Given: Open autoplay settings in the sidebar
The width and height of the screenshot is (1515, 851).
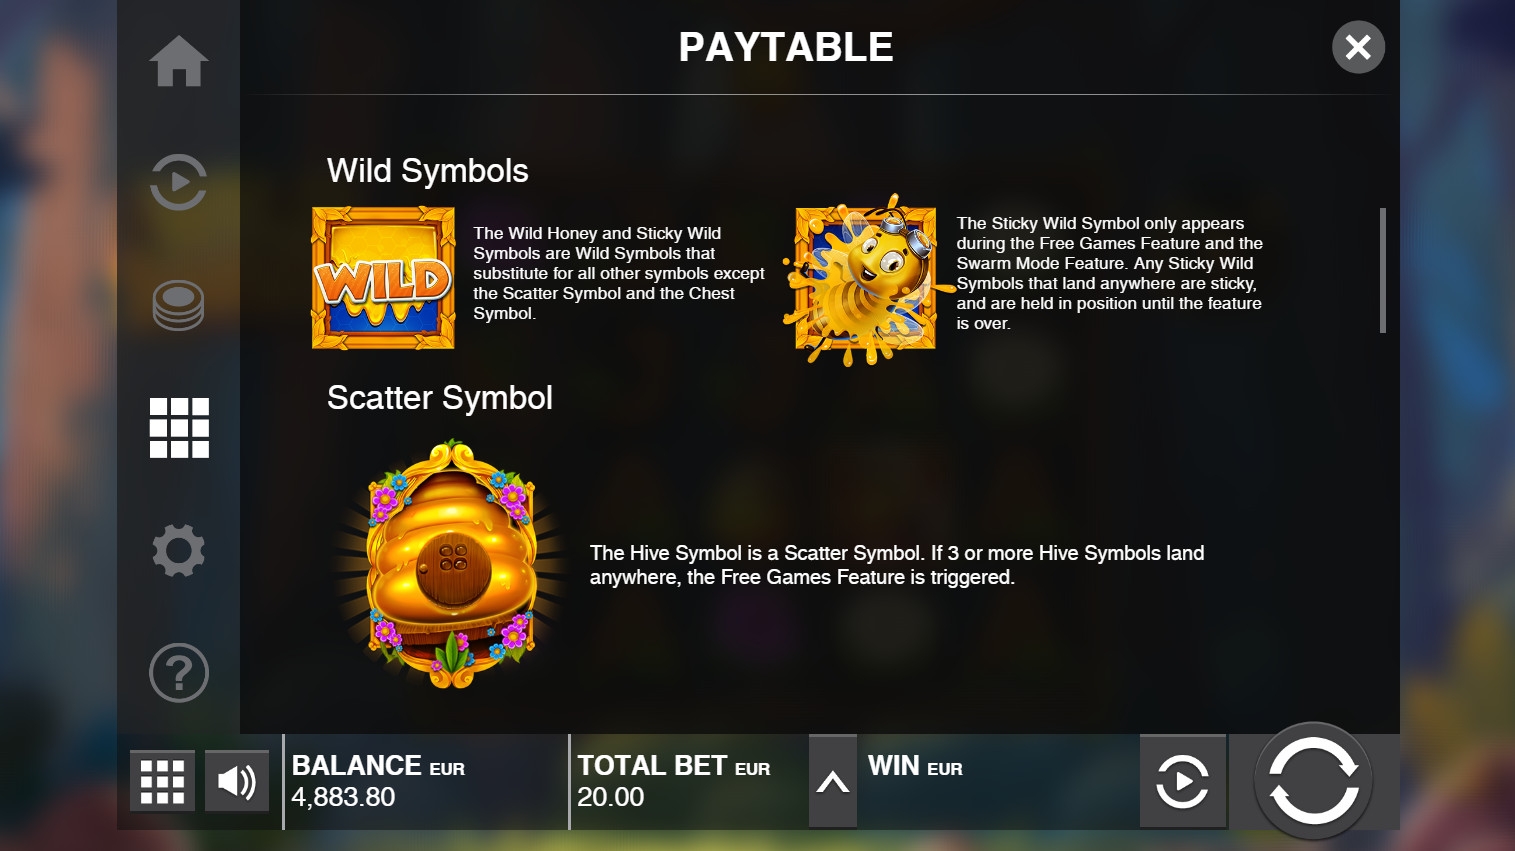Looking at the screenshot, I should tap(179, 182).
